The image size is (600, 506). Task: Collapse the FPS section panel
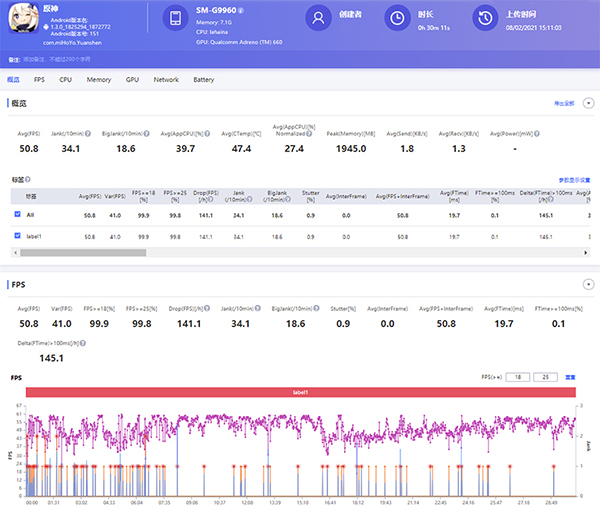[588, 284]
